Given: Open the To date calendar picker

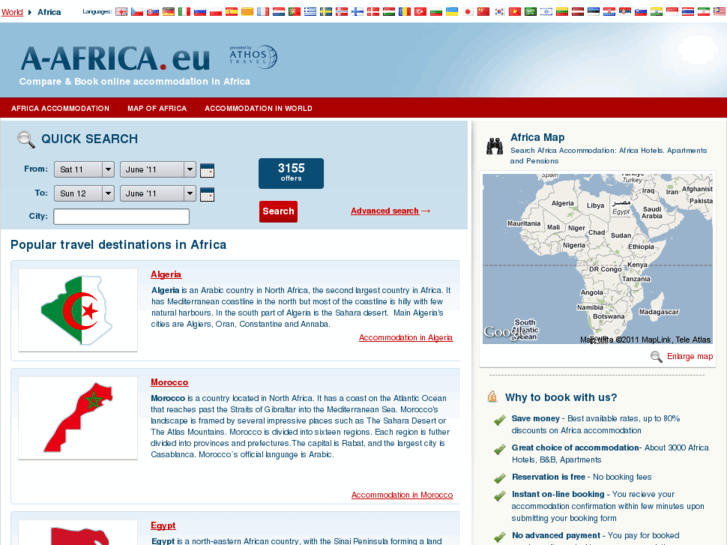Looking at the screenshot, I should 207,194.
